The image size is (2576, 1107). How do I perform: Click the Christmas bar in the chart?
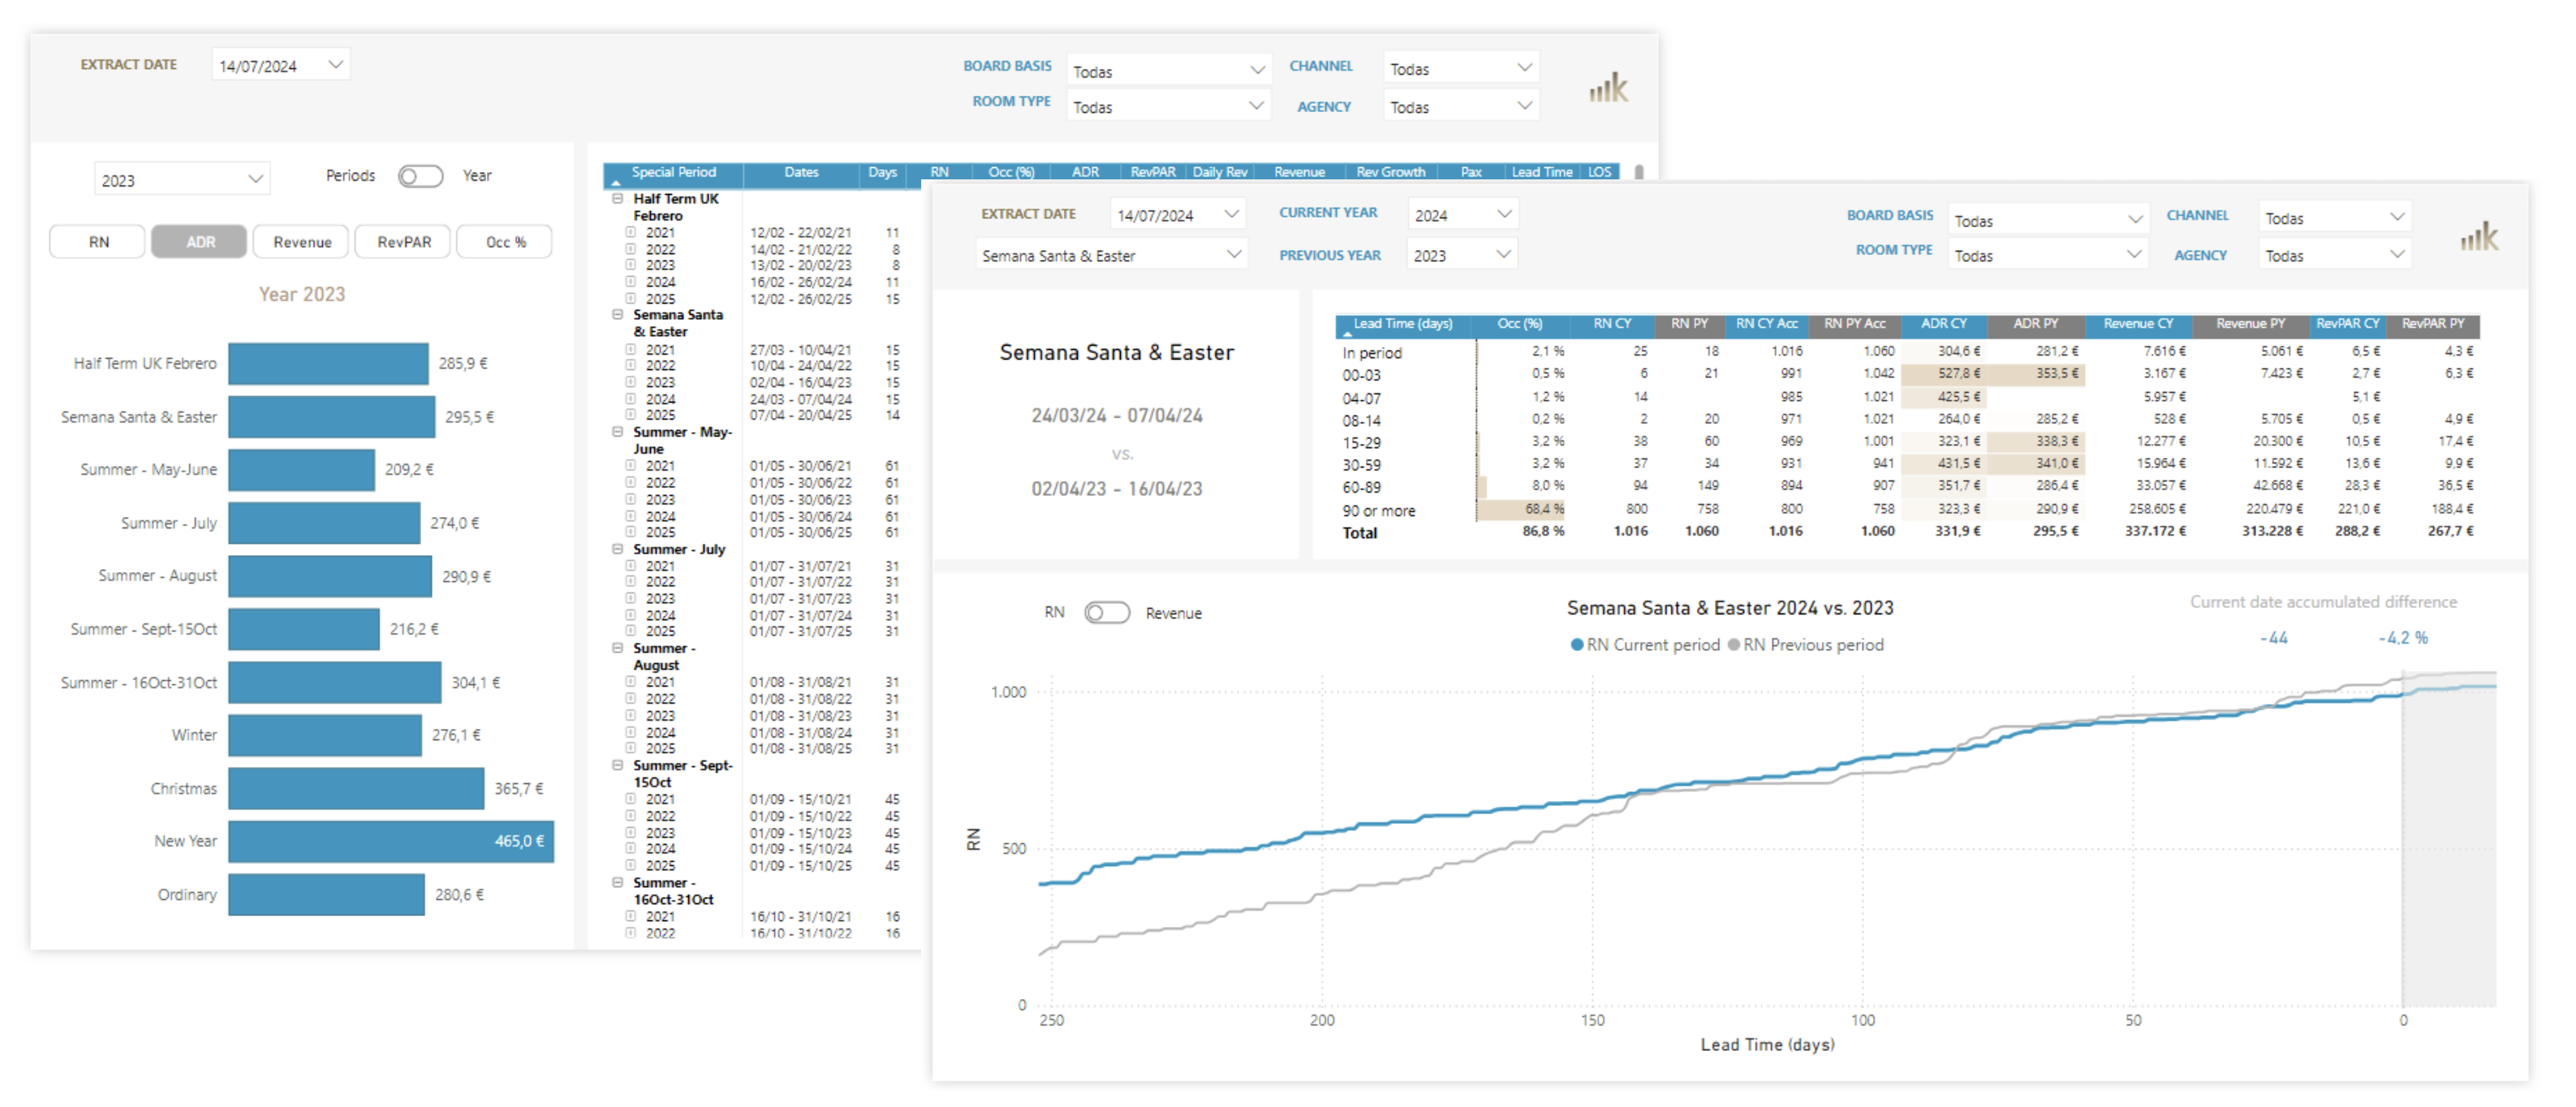point(356,788)
